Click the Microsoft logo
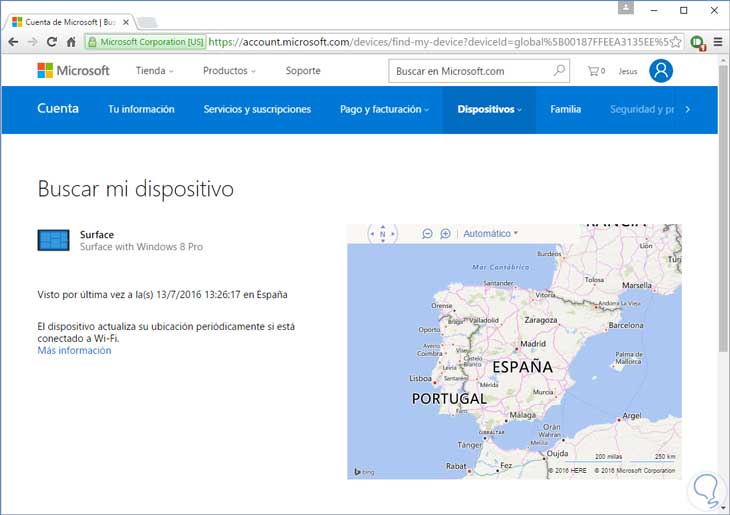Viewport: 730px width, 515px height. point(74,71)
